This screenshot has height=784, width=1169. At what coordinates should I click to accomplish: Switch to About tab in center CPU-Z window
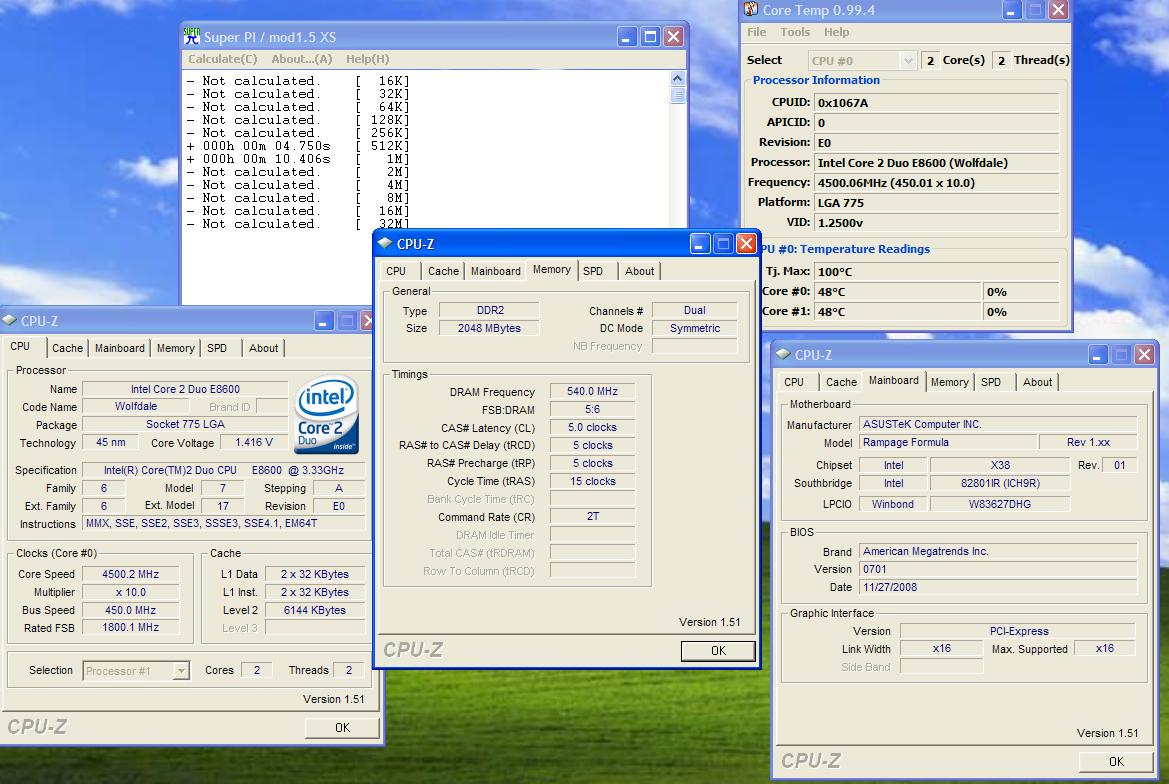tap(639, 271)
